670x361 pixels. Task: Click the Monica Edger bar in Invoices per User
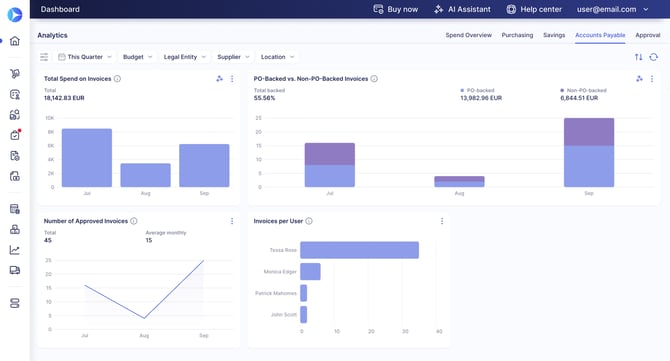[x=310, y=271]
